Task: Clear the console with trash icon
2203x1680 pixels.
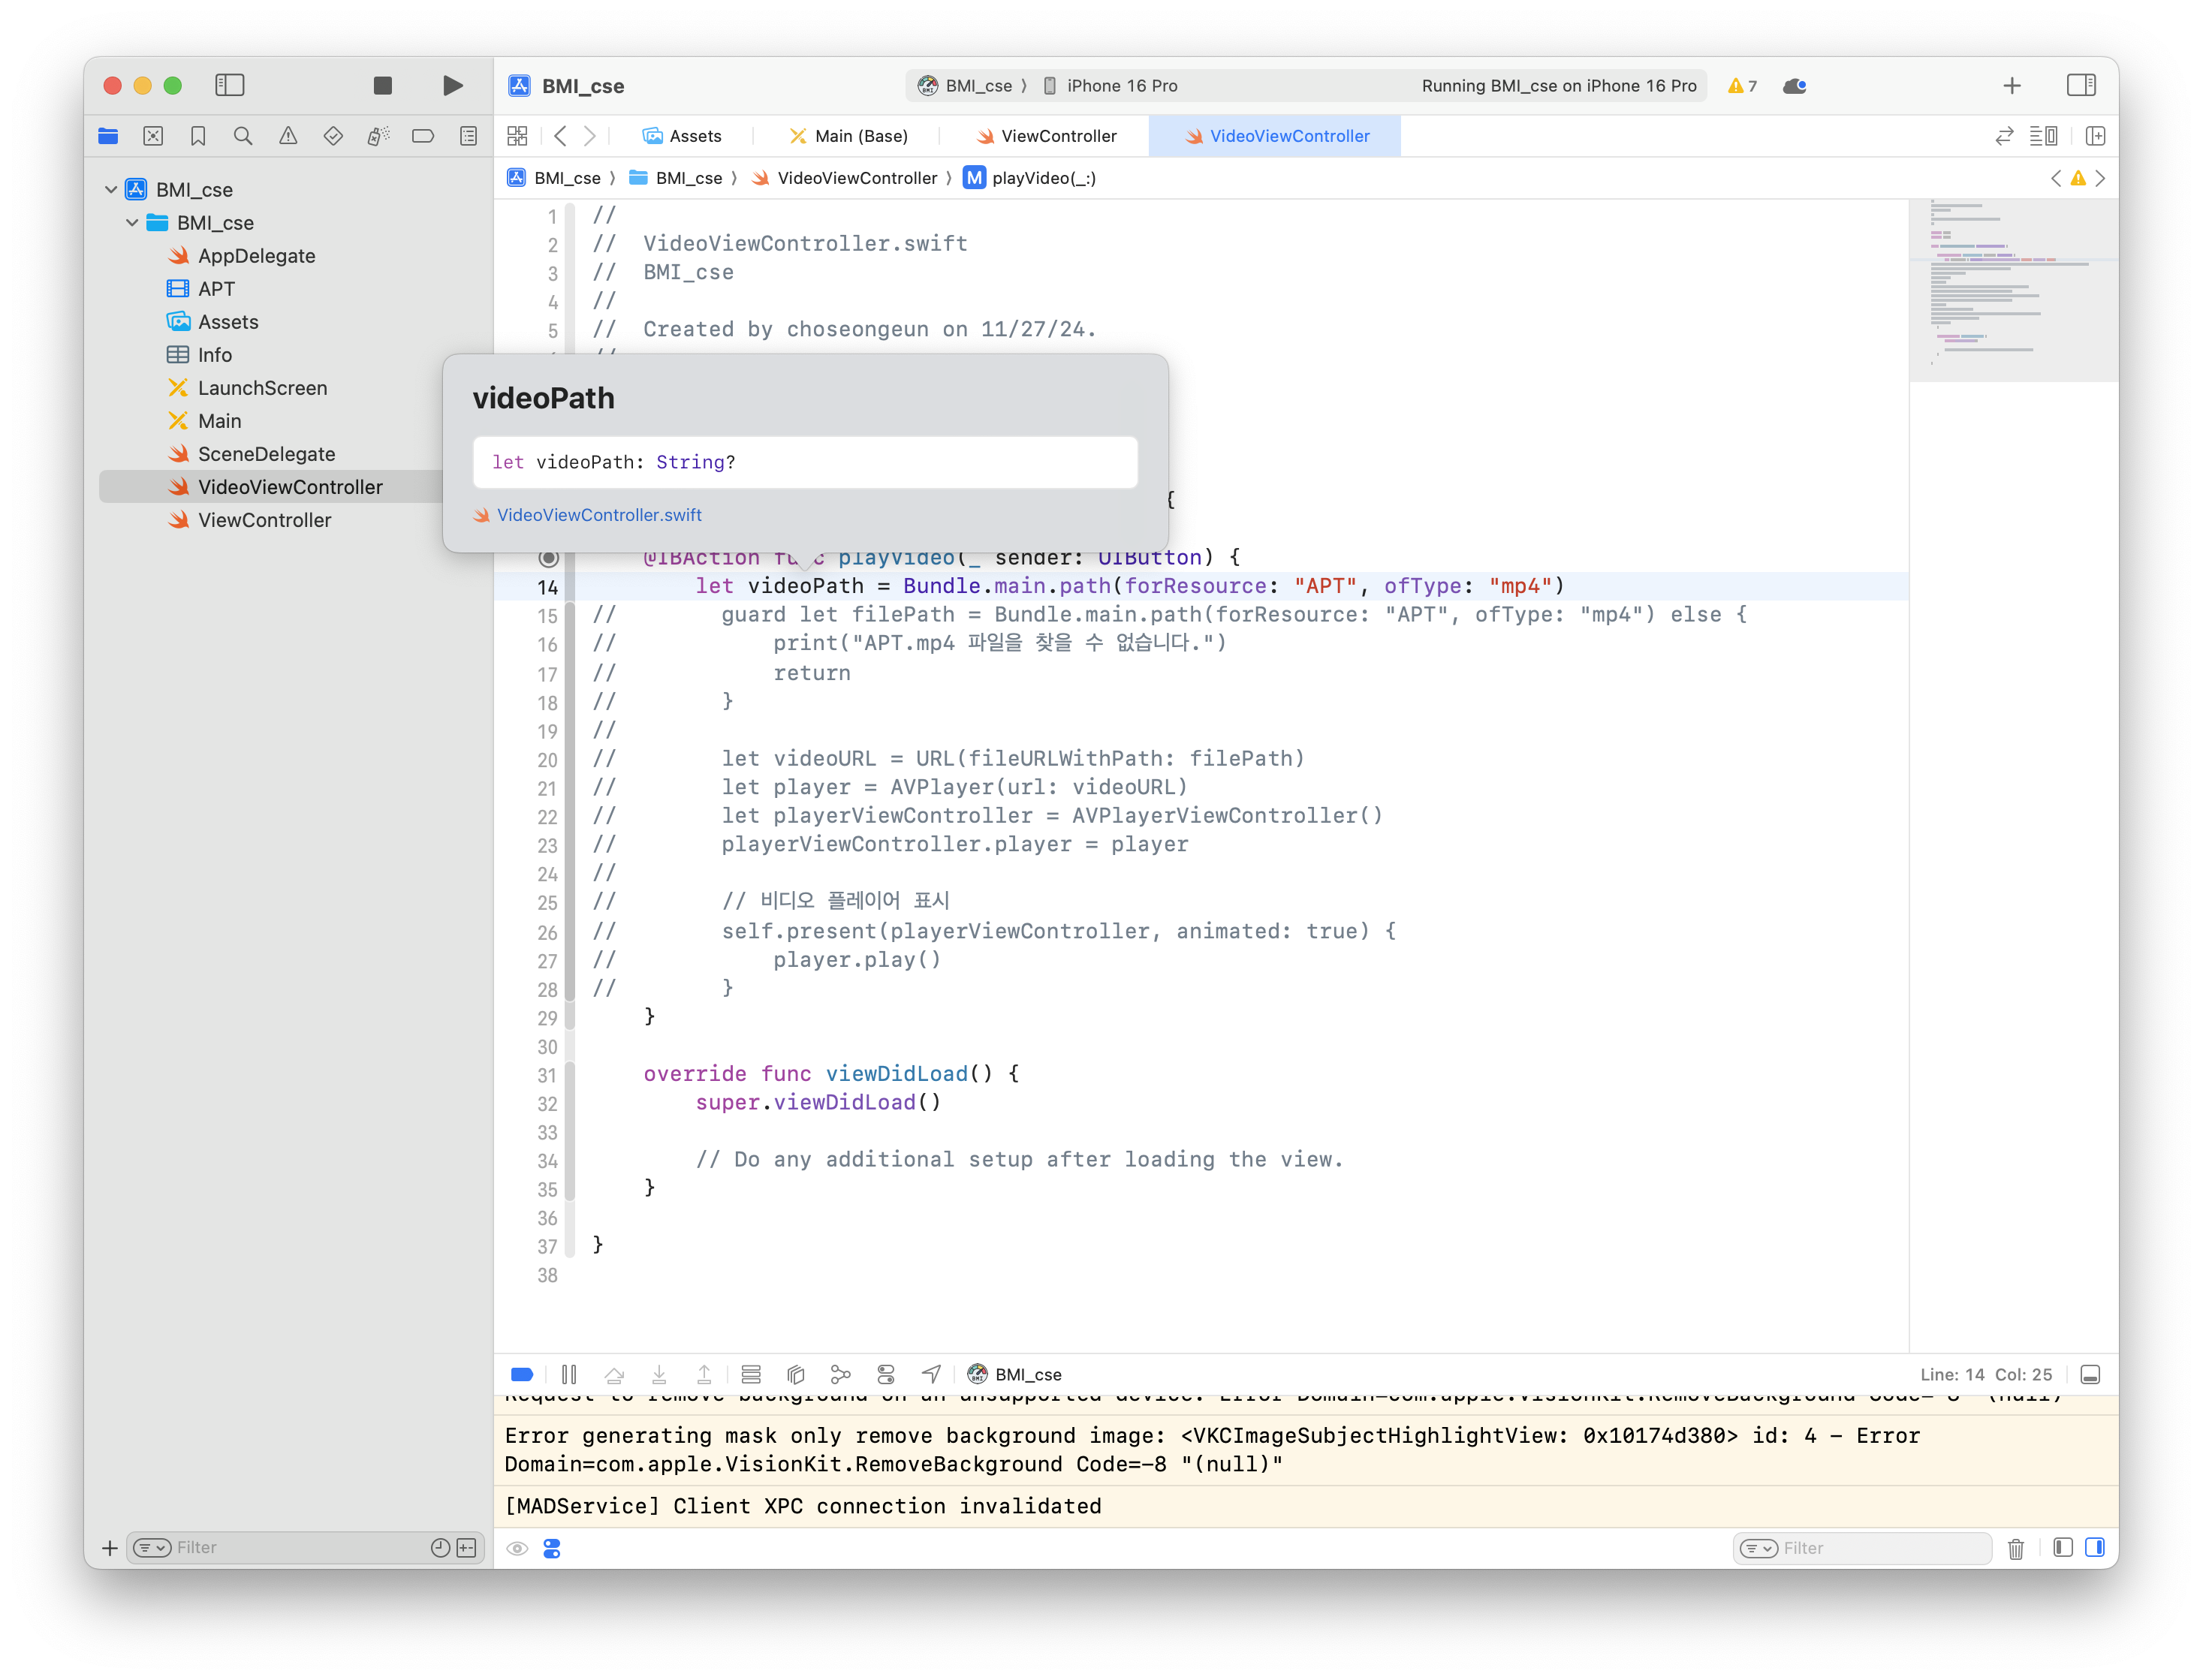Action: tap(2016, 1549)
